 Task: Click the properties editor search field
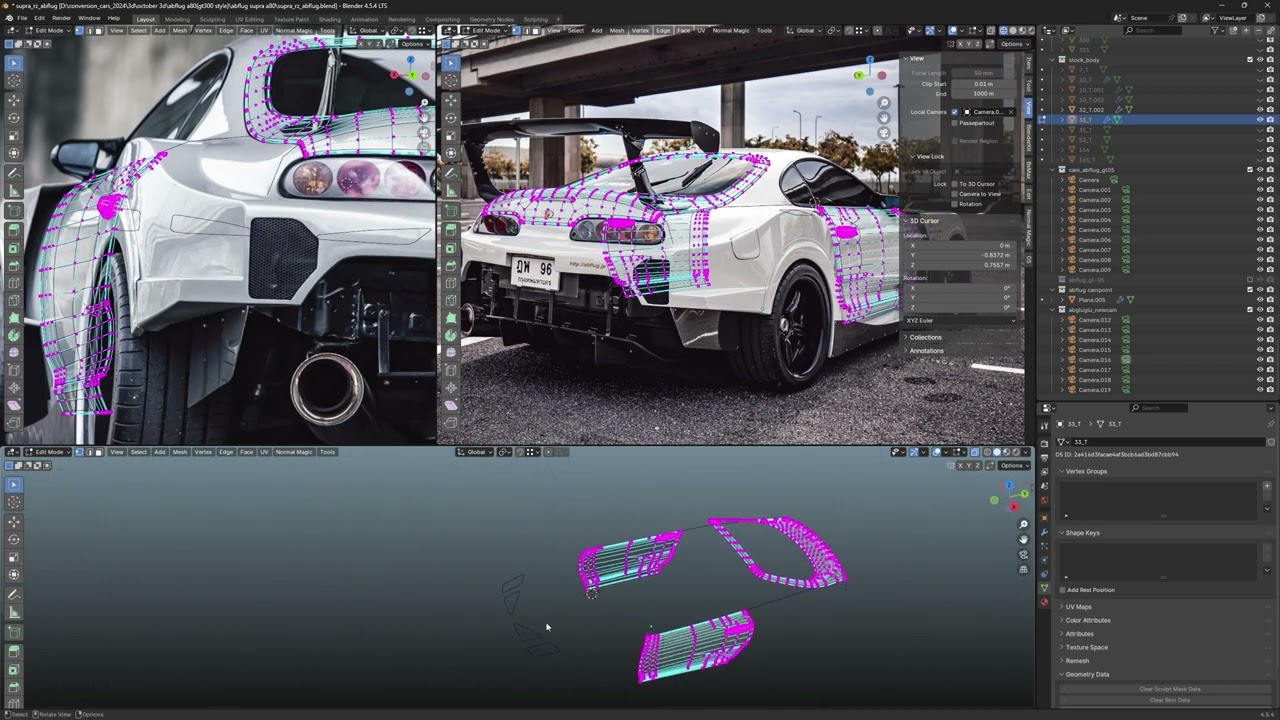click(1158, 408)
